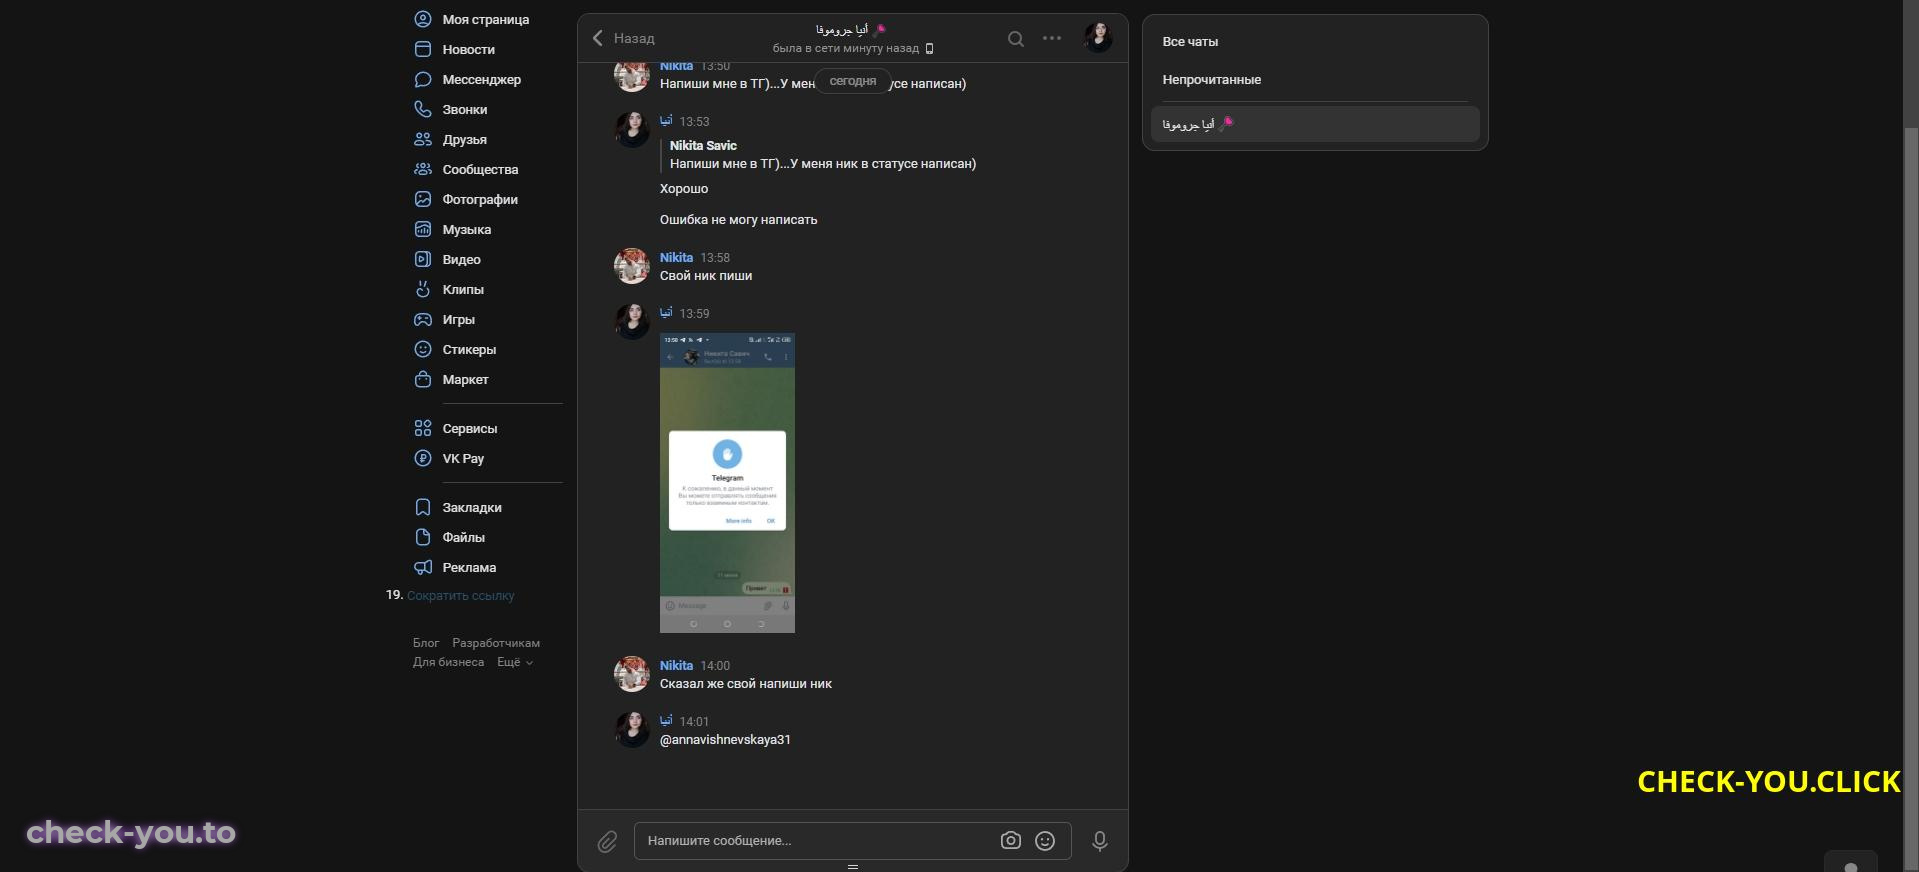Image resolution: width=1919 pixels, height=872 pixels.
Task: Go back with the Назад button
Action: click(623, 38)
